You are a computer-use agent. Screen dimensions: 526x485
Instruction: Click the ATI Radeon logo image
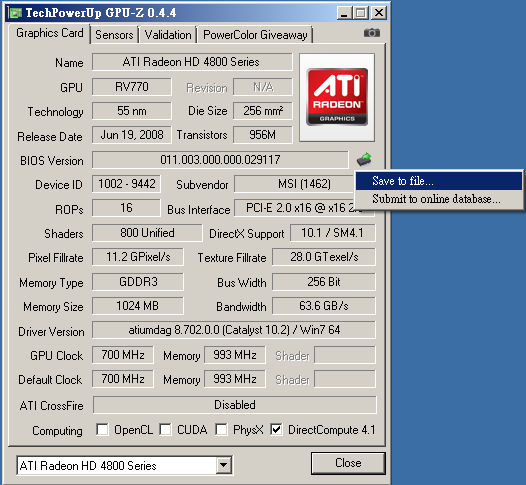(337, 97)
